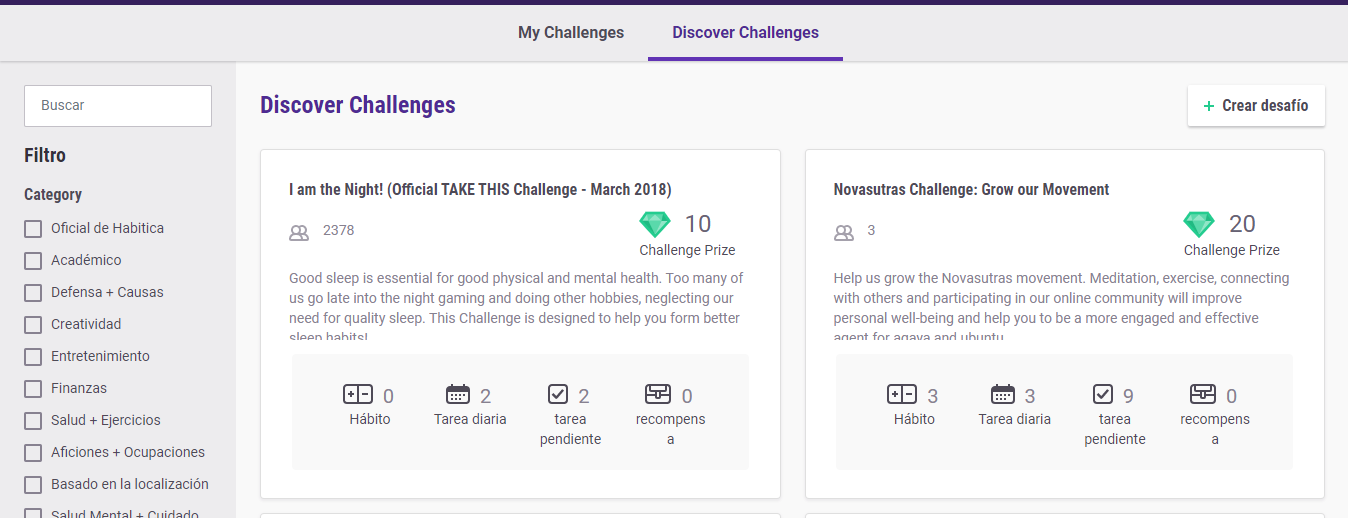Viewport: 1348px width, 518px height.
Task: Enable the Académico filter checkbox
Action: coord(33,261)
